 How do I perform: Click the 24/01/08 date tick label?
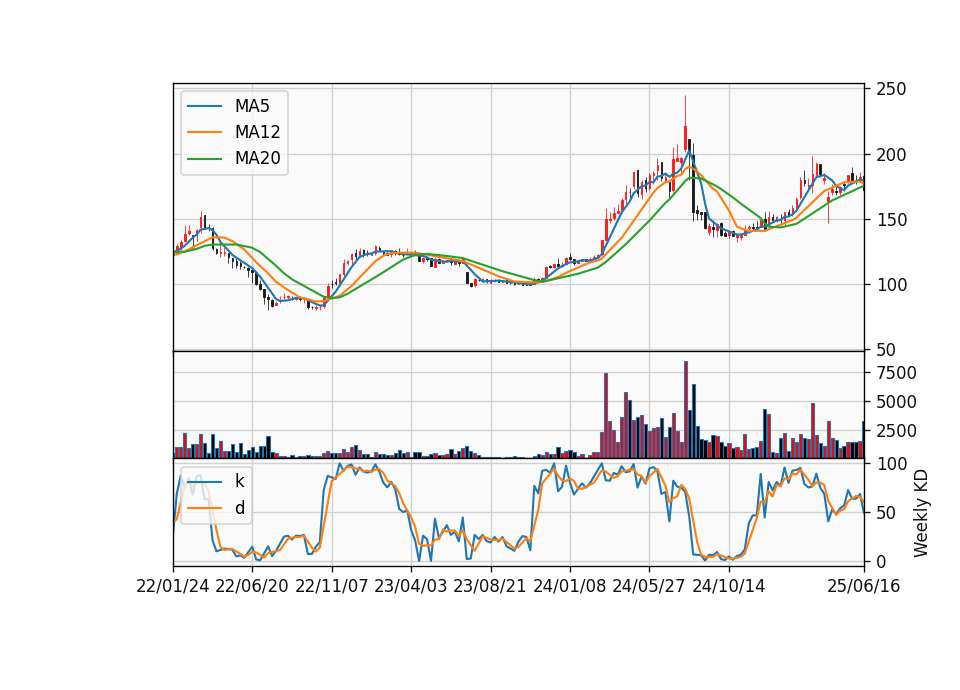[569, 586]
